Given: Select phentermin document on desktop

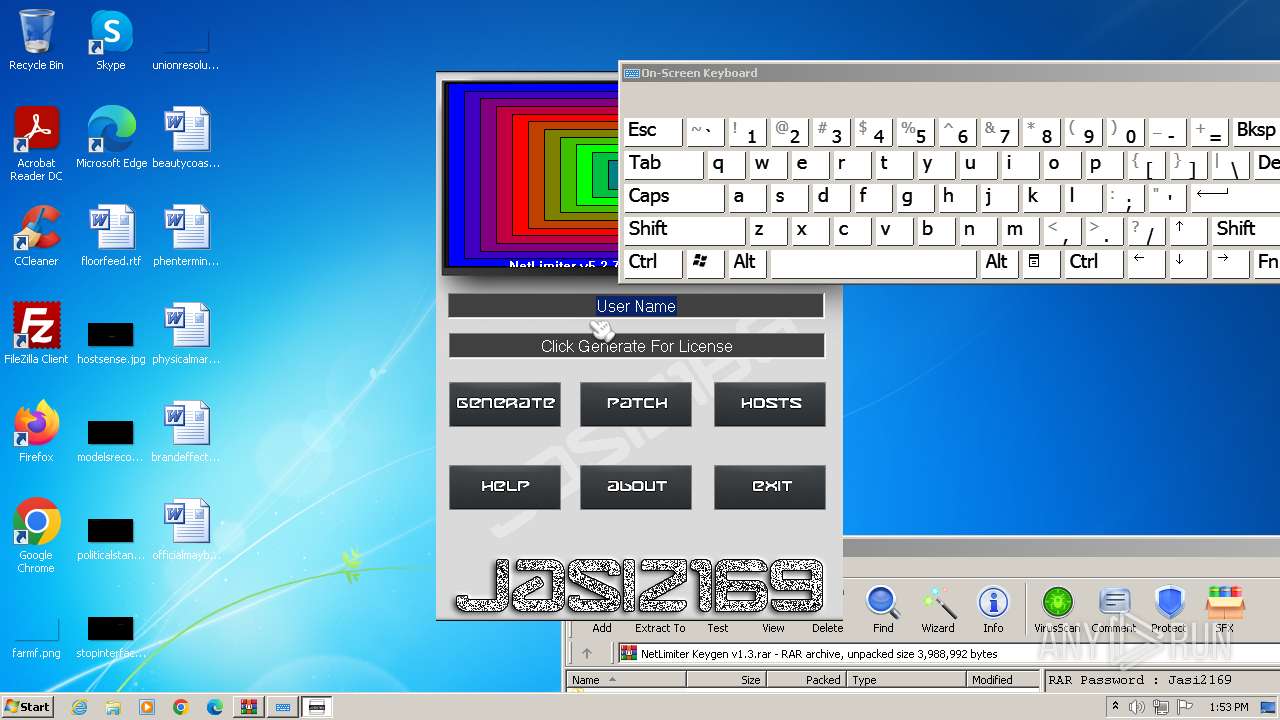Looking at the screenshot, I should coord(186,236).
